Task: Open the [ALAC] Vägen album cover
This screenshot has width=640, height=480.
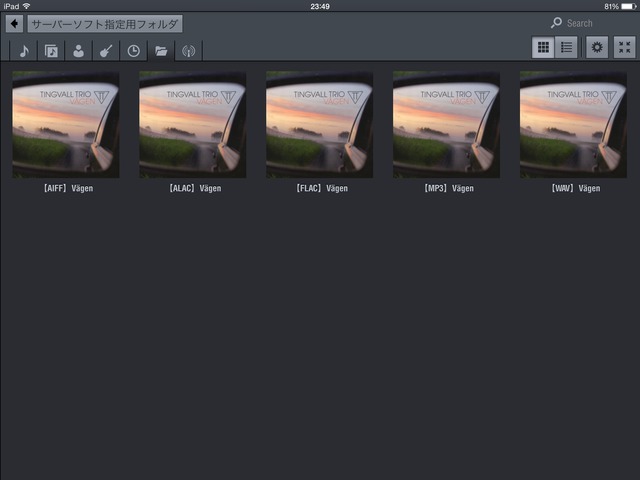Action: pos(193,125)
